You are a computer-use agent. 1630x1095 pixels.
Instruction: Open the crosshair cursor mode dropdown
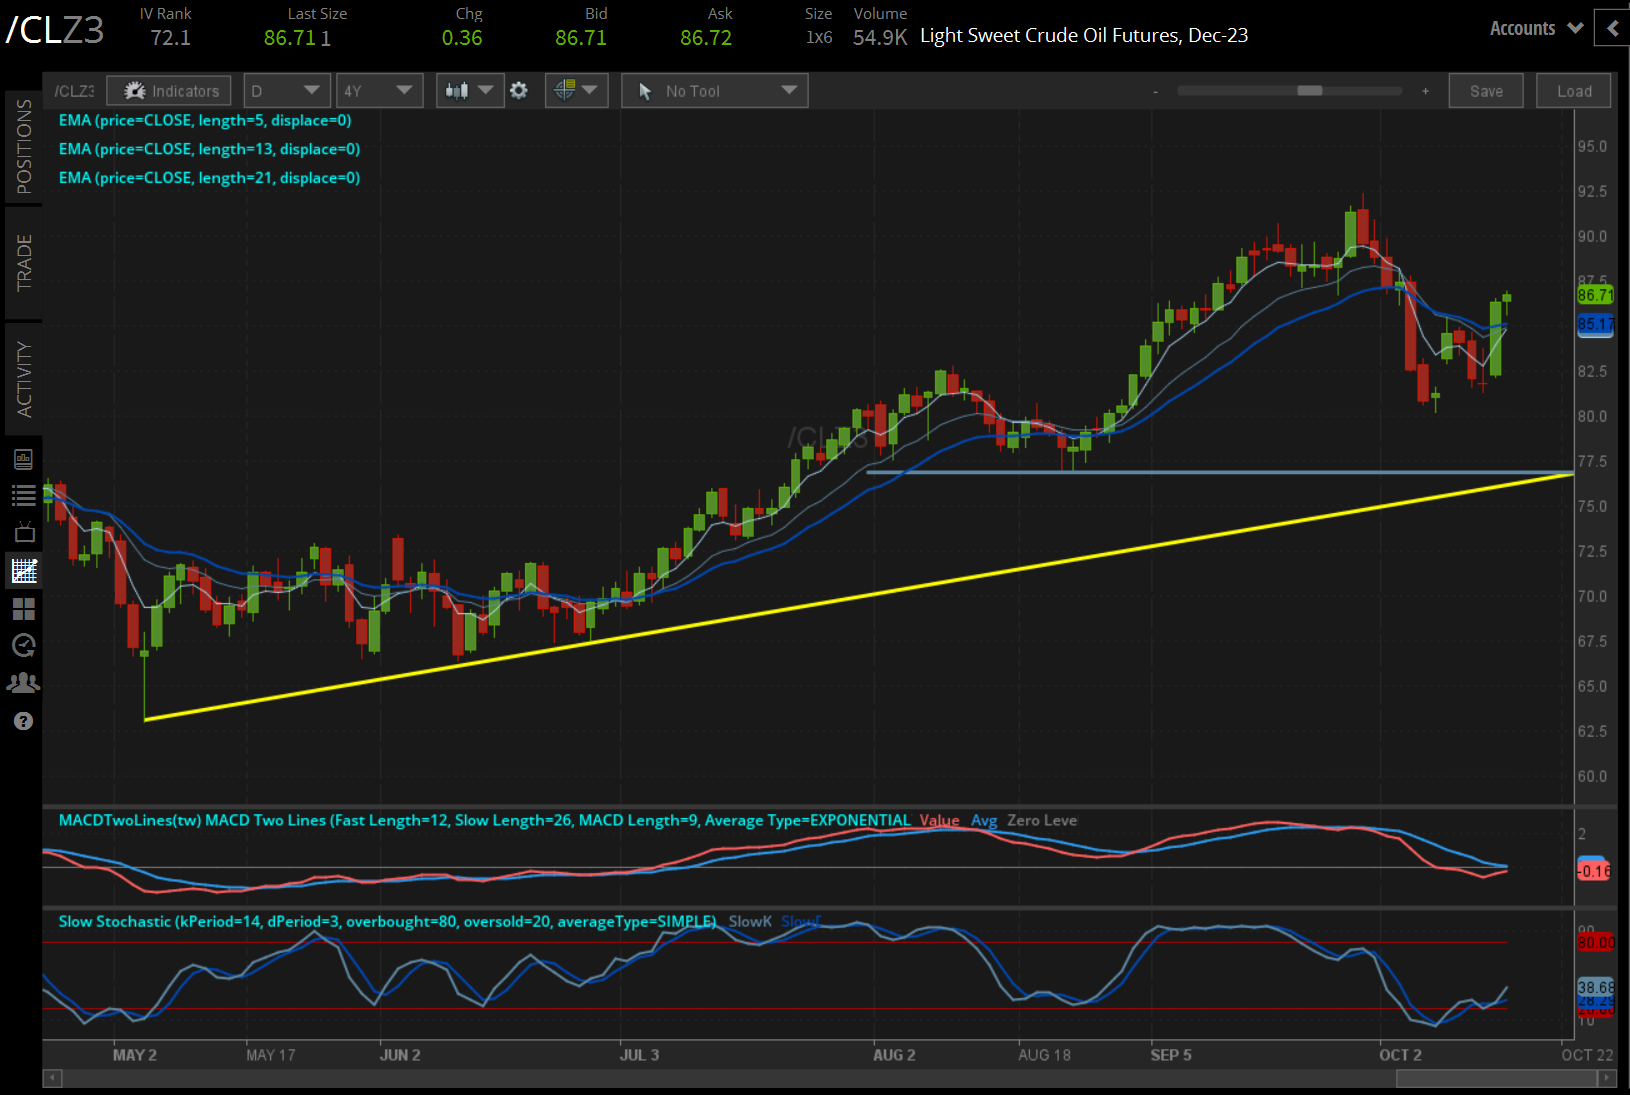[576, 91]
